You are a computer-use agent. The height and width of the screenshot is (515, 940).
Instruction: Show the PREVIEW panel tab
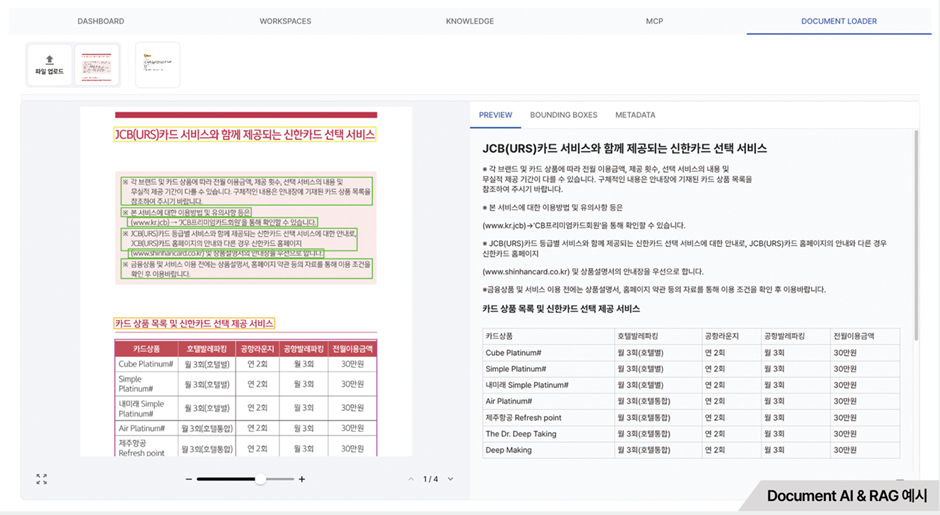[495, 115]
